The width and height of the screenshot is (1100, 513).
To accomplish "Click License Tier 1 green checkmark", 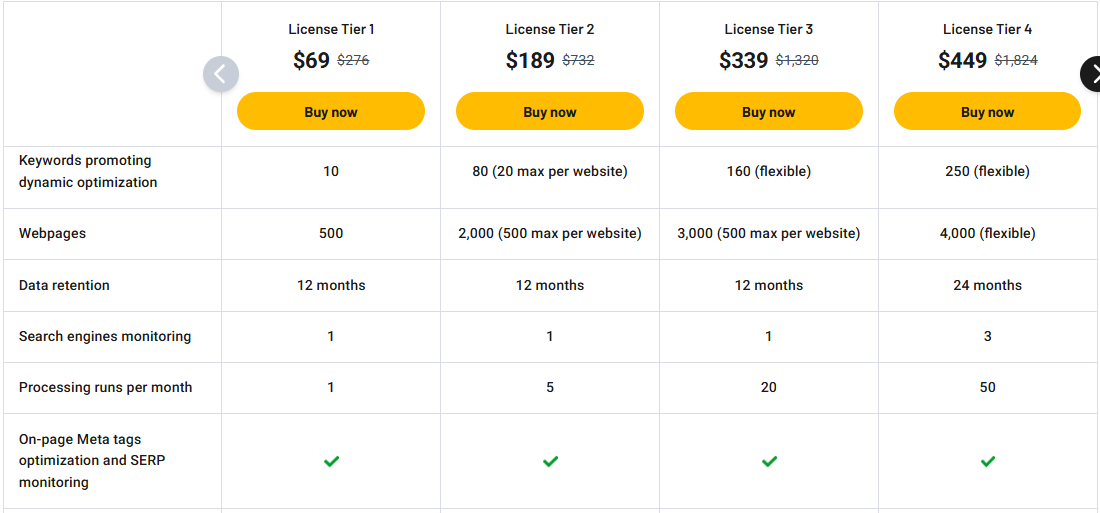I will click(x=331, y=461).
